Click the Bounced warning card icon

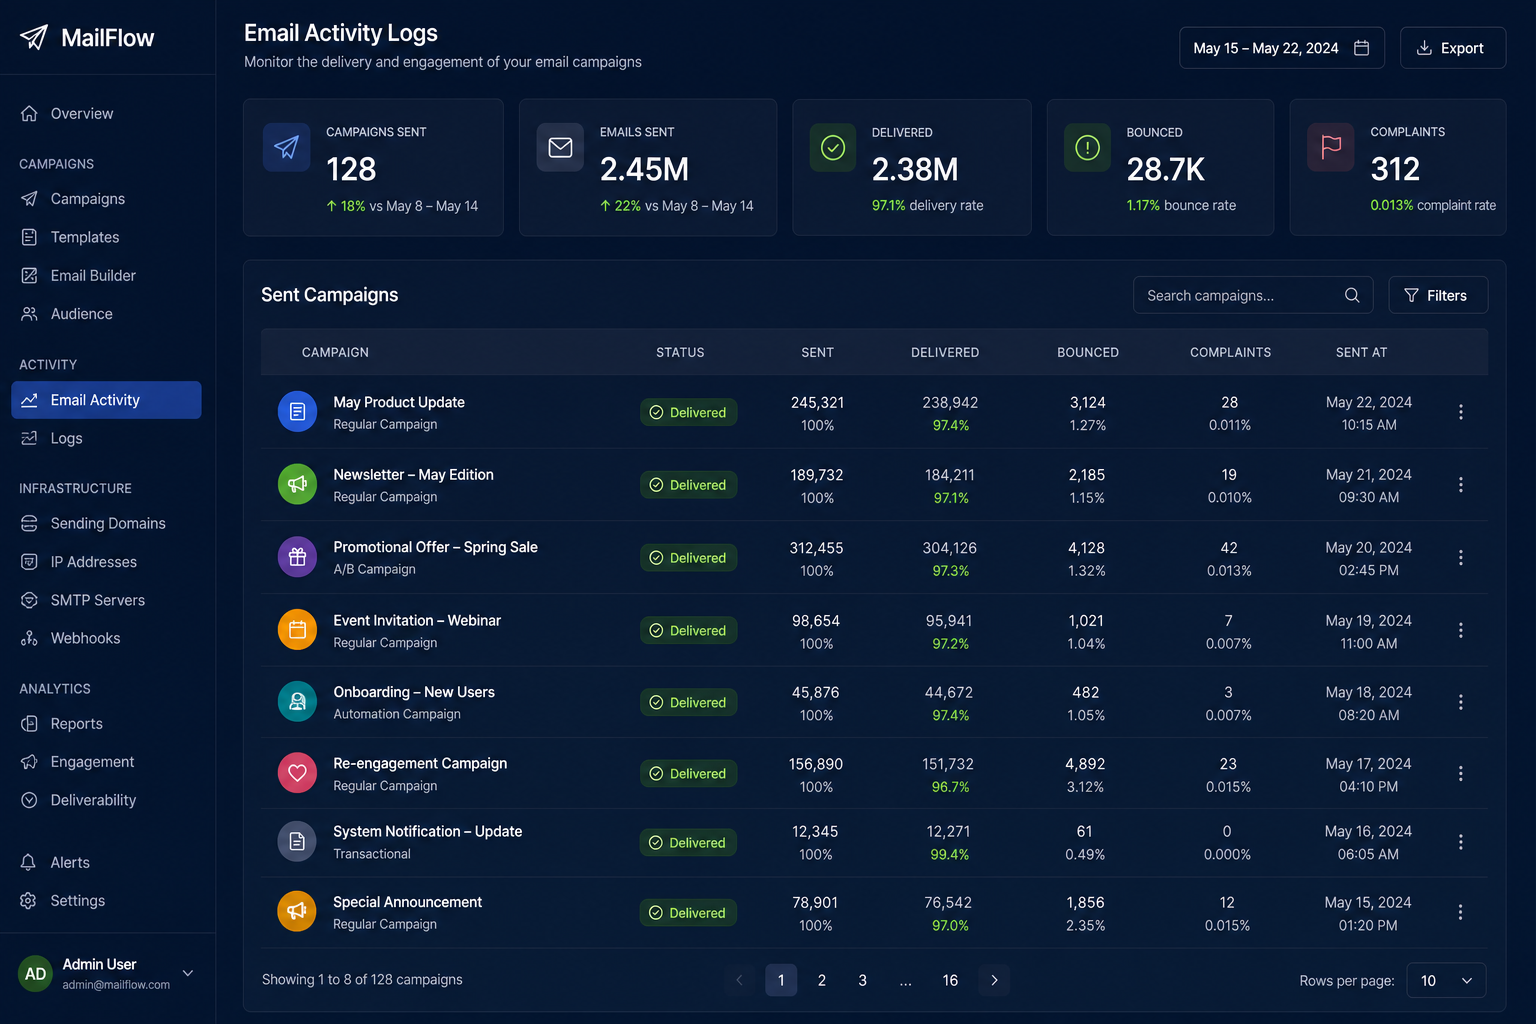click(1087, 147)
